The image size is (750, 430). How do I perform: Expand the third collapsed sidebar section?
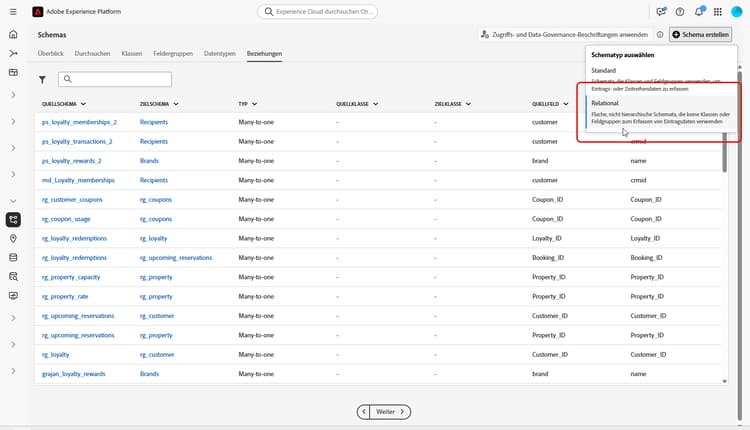pyautogui.click(x=13, y=148)
